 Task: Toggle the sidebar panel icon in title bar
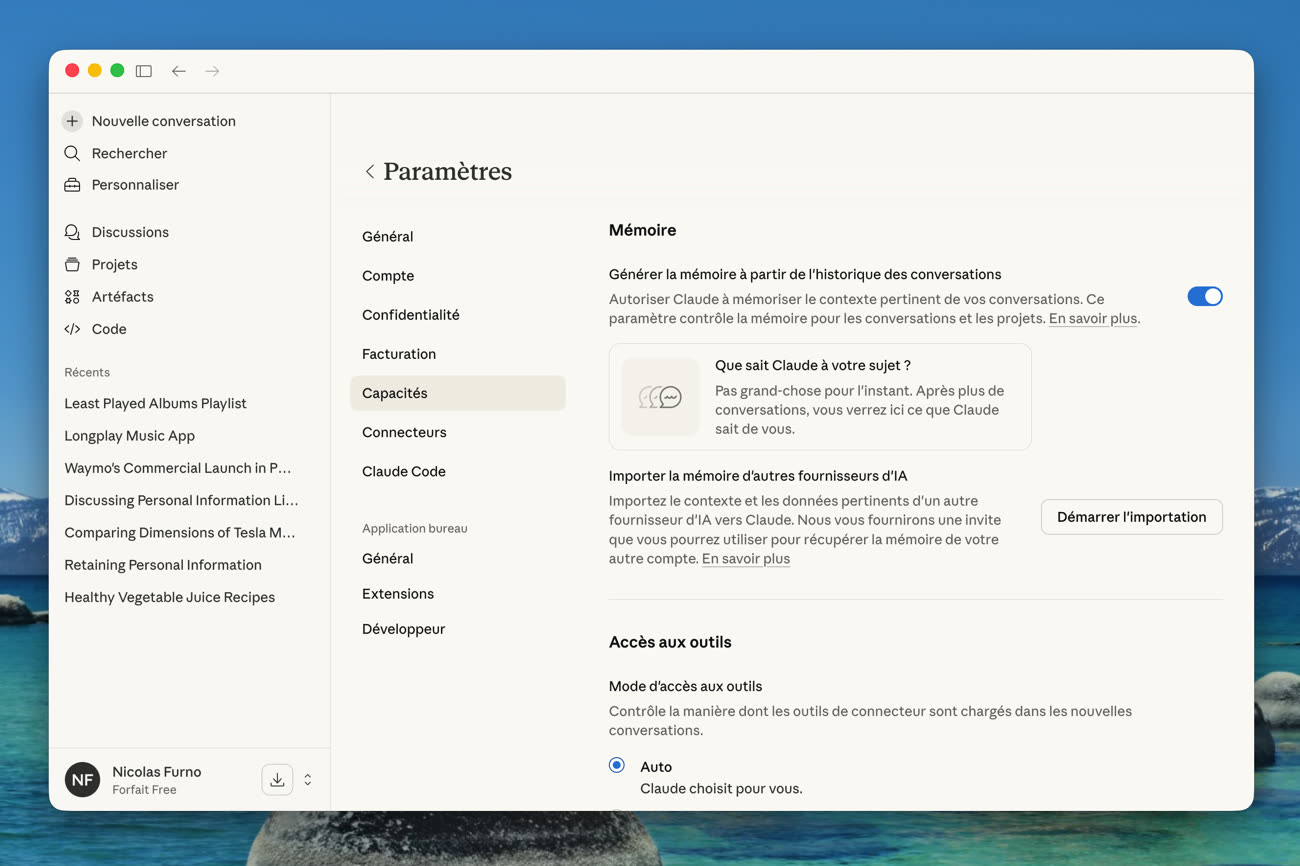[144, 71]
